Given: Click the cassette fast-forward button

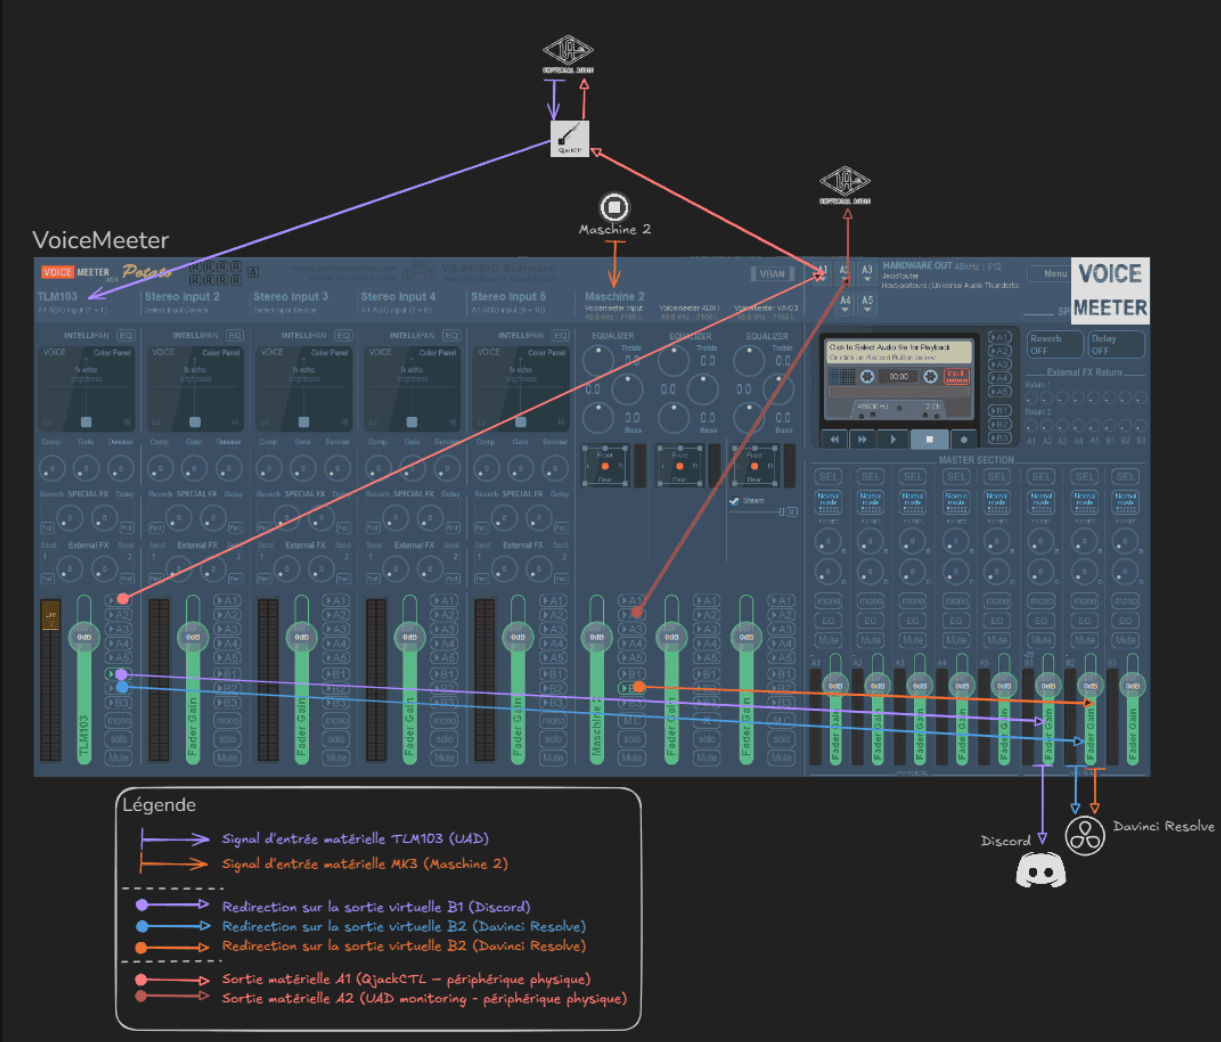Looking at the screenshot, I should pos(862,439).
